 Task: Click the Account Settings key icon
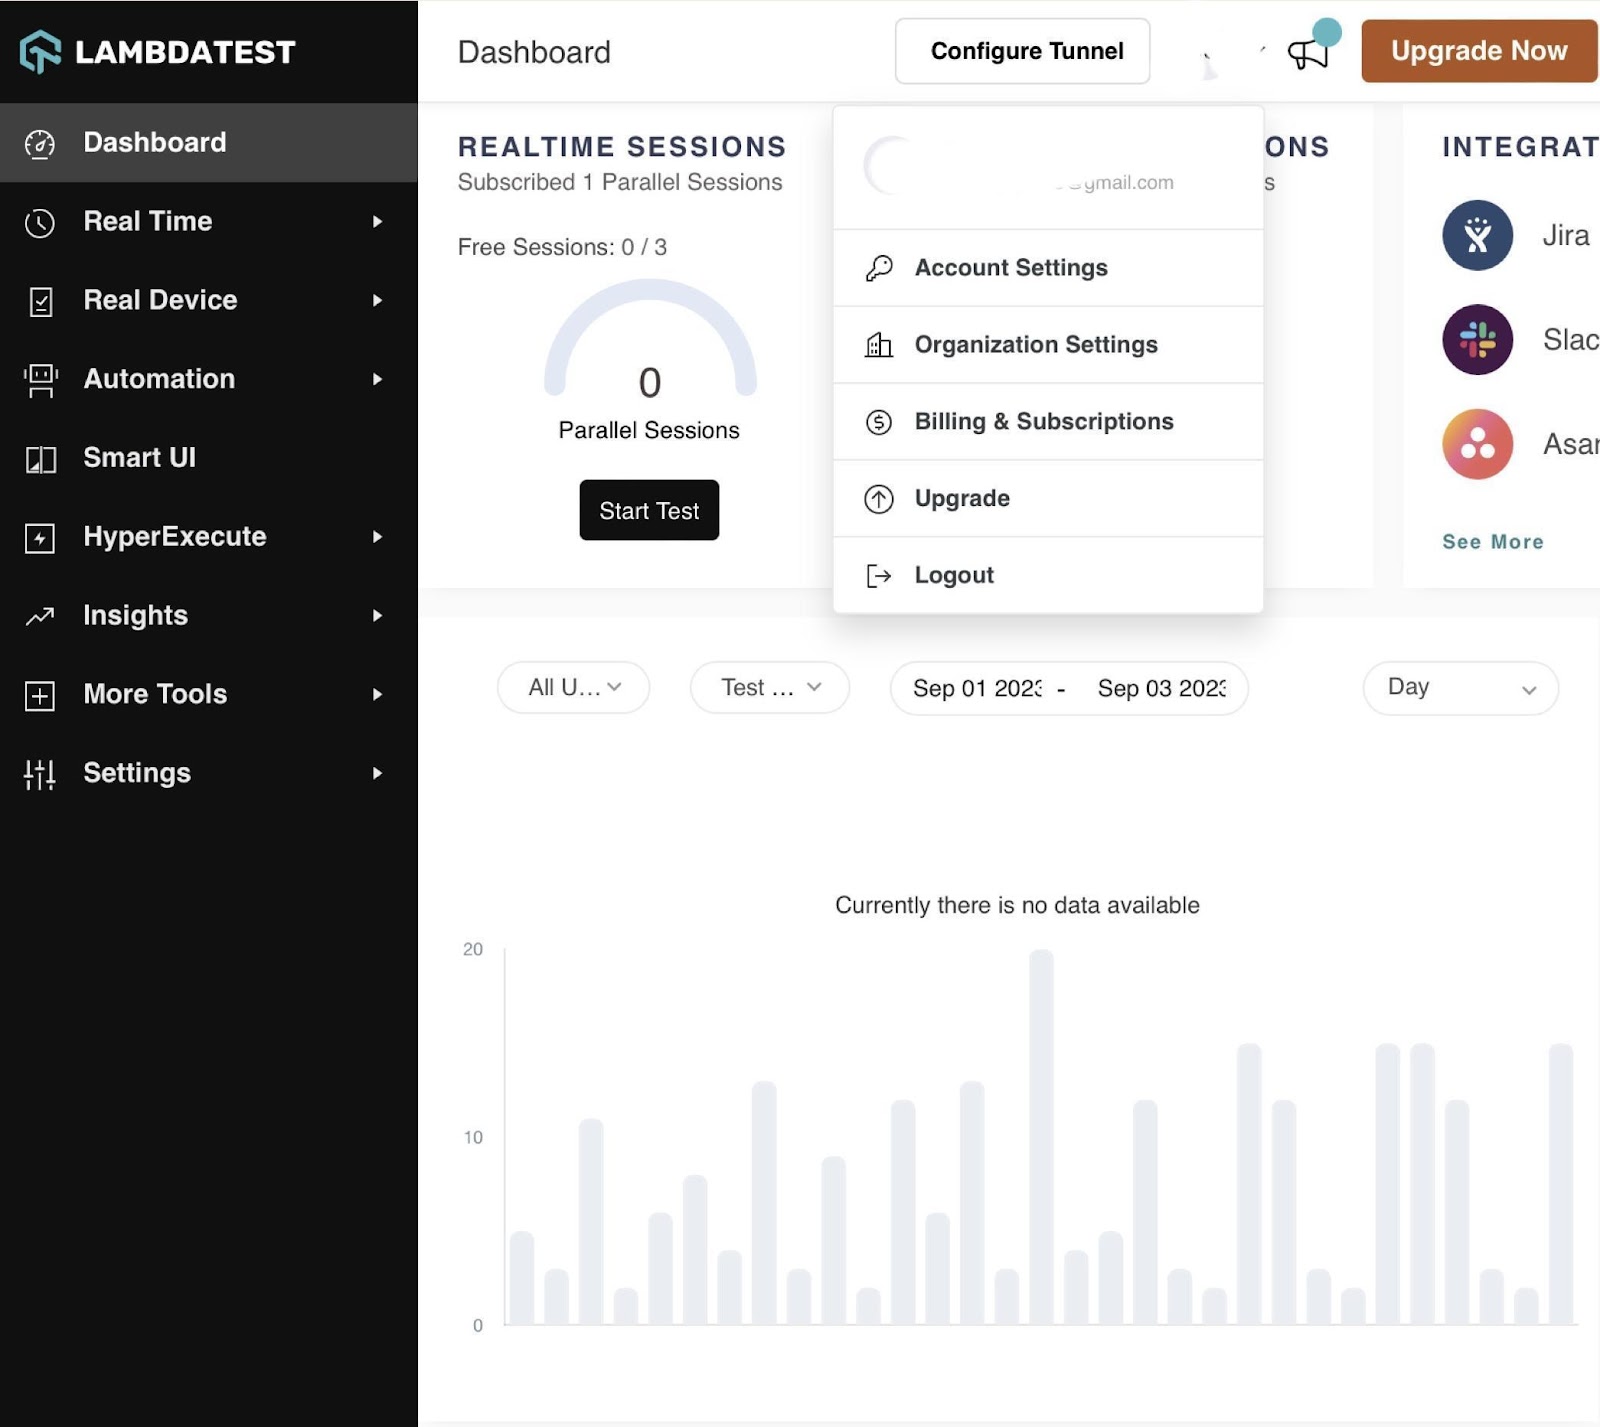(879, 268)
